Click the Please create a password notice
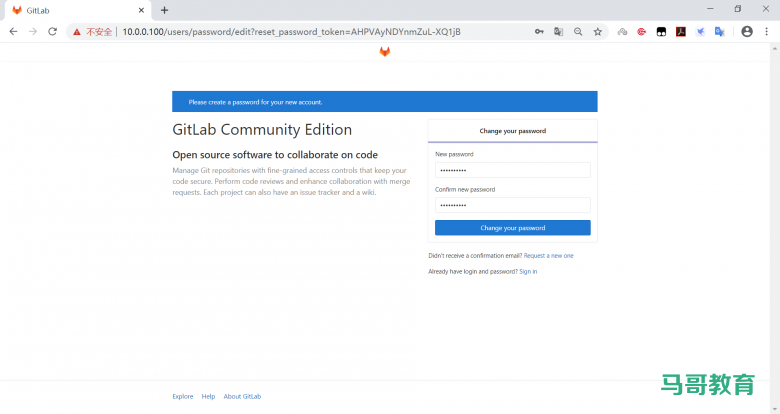 385,102
